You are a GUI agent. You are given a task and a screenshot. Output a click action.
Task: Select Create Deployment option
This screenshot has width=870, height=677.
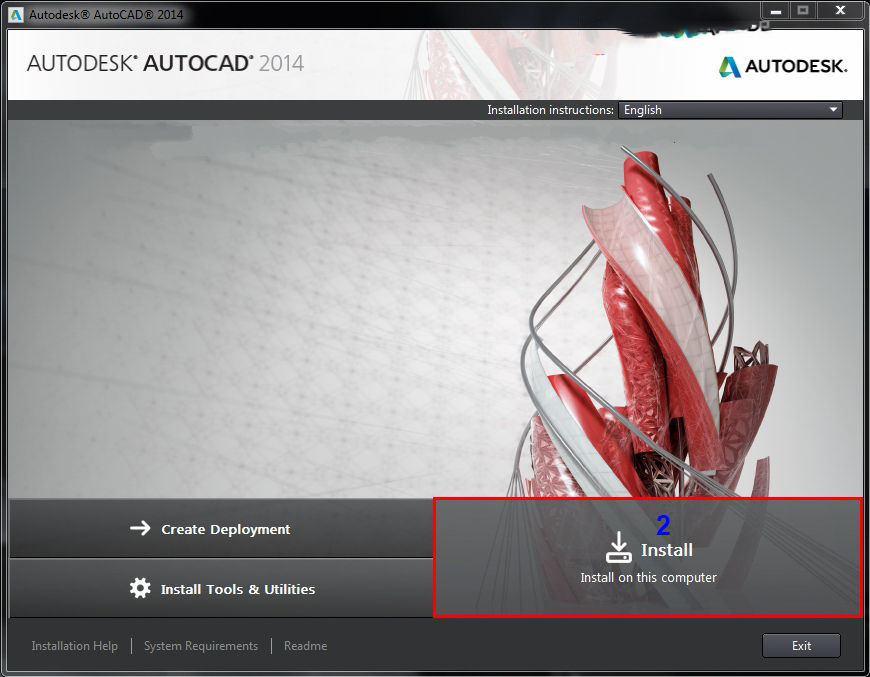[221, 528]
